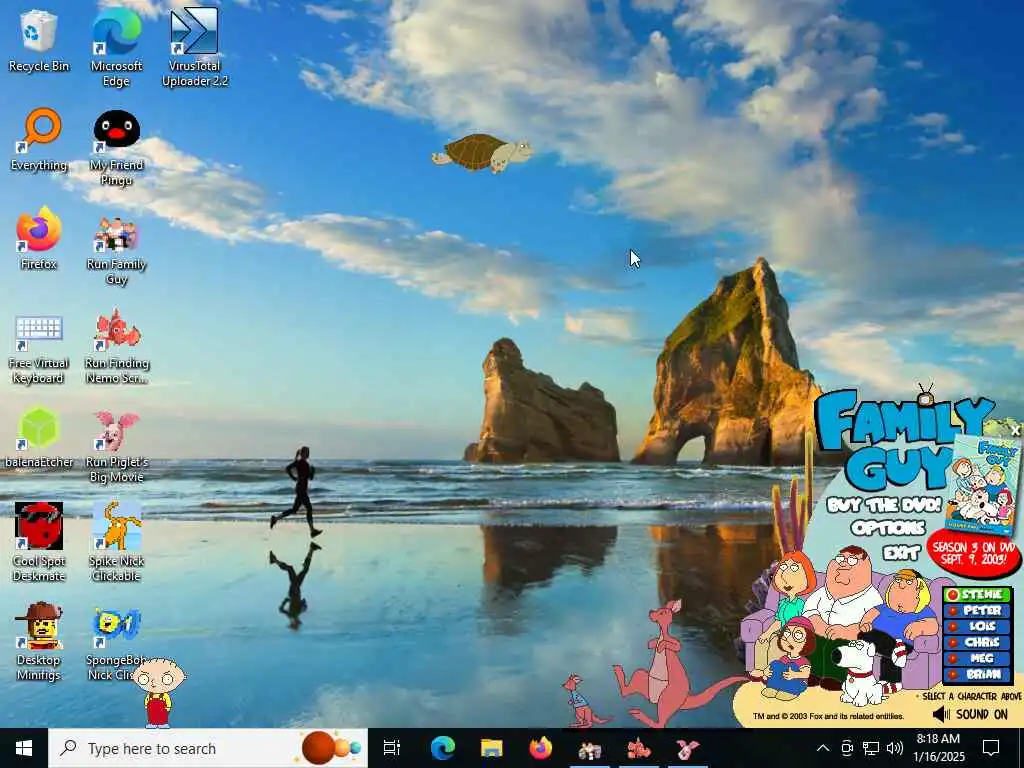Screen dimensions: 1024x768
Task: Select the My Friend Pingu shortcut
Action: 116,147
